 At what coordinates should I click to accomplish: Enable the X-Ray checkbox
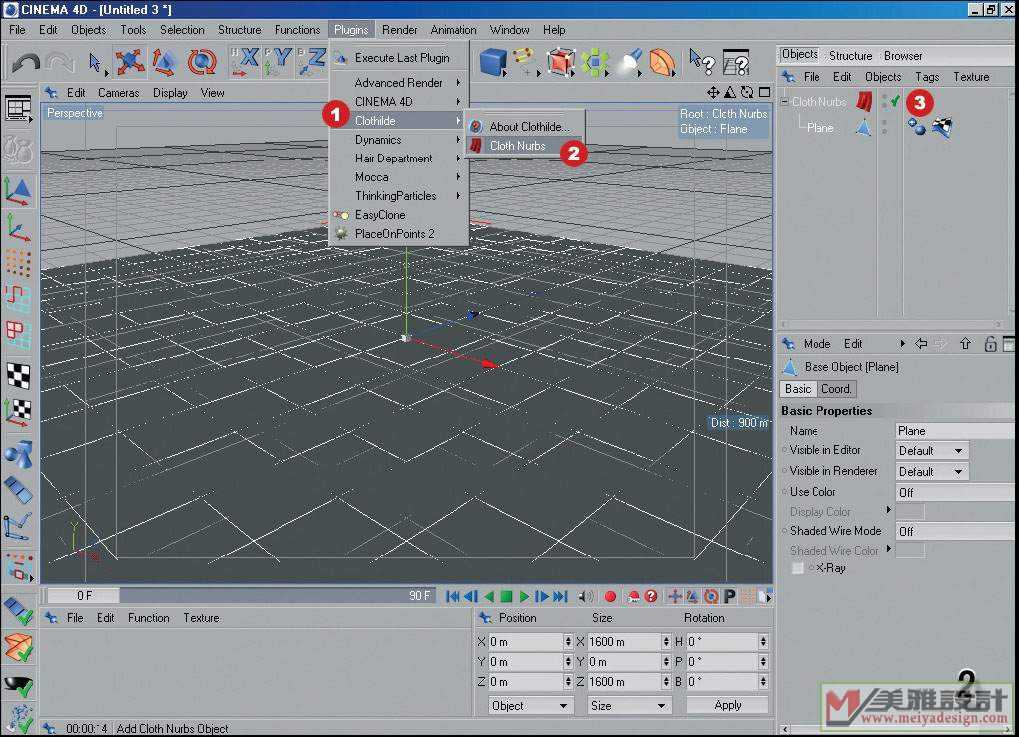point(797,569)
